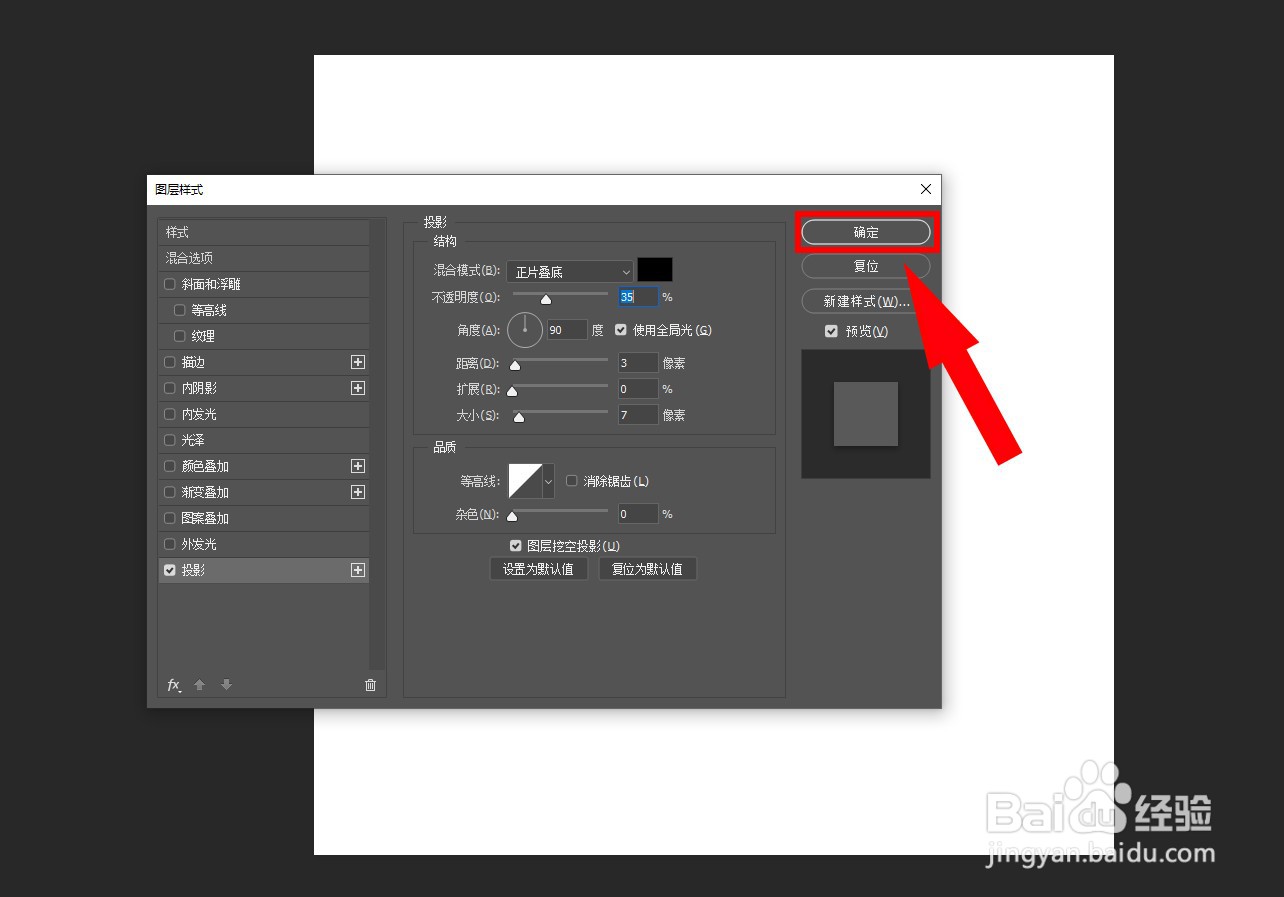Click the move effect up arrow icon

[x=199, y=685]
